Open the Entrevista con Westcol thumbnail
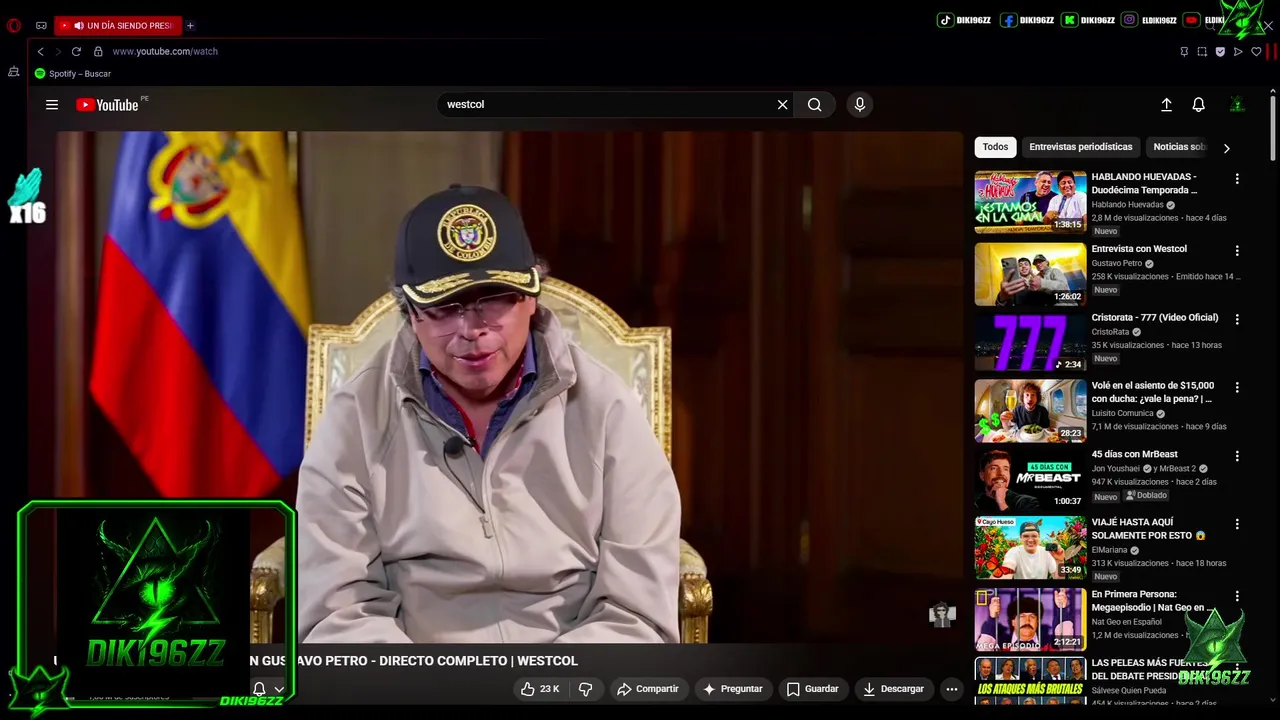This screenshot has width=1280, height=720. click(1030, 274)
